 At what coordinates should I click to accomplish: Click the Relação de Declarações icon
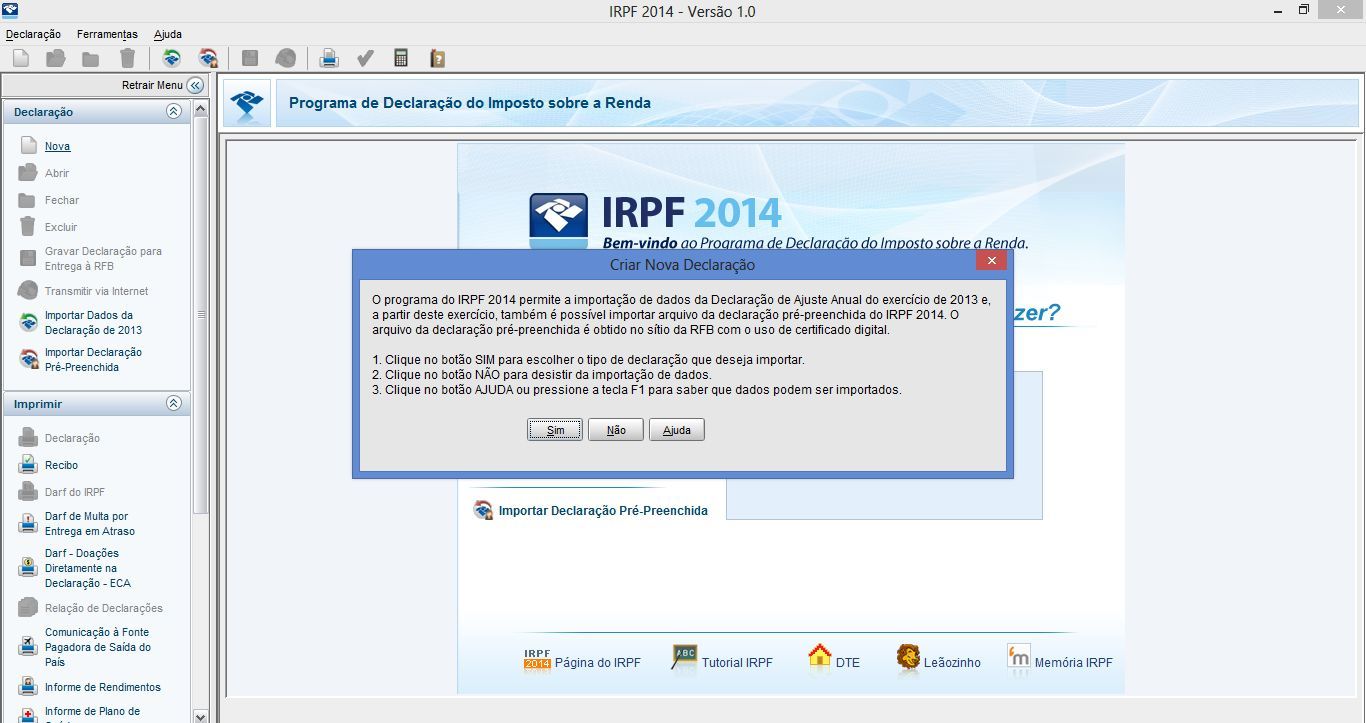coord(28,608)
